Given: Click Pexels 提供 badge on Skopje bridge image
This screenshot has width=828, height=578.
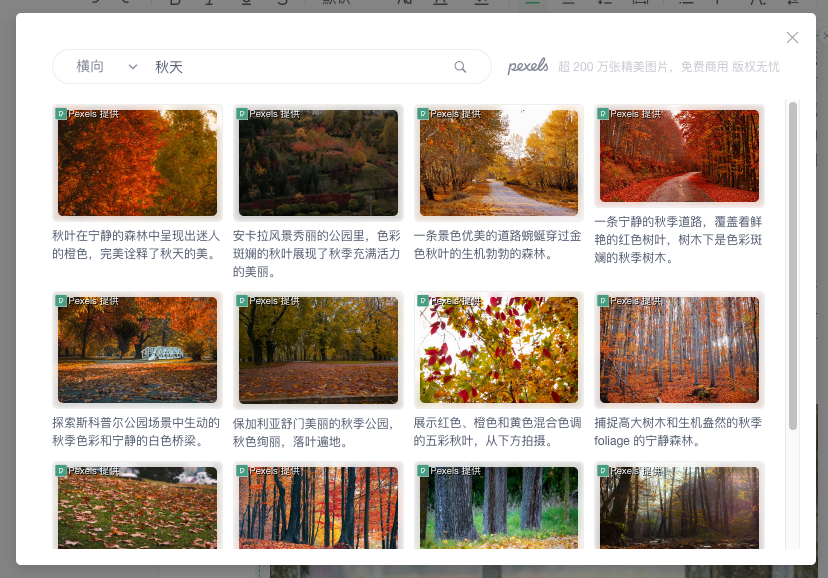Looking at the screenshot, I should tap(88, 300).
